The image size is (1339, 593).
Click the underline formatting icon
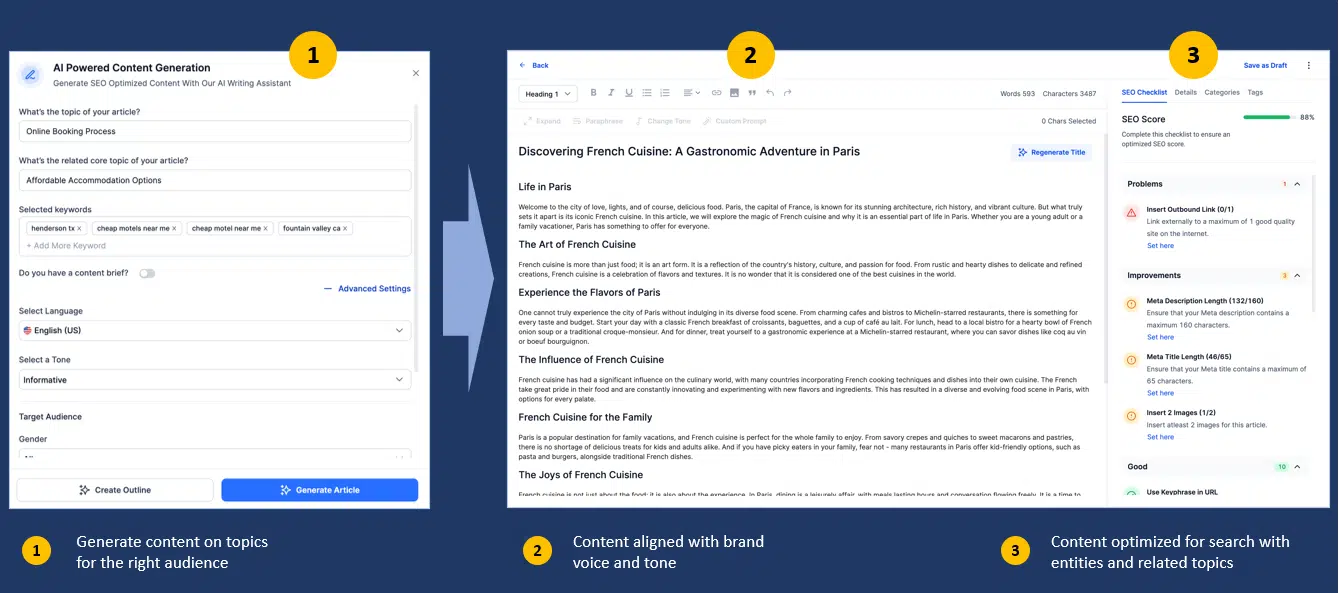coord(629,93)
